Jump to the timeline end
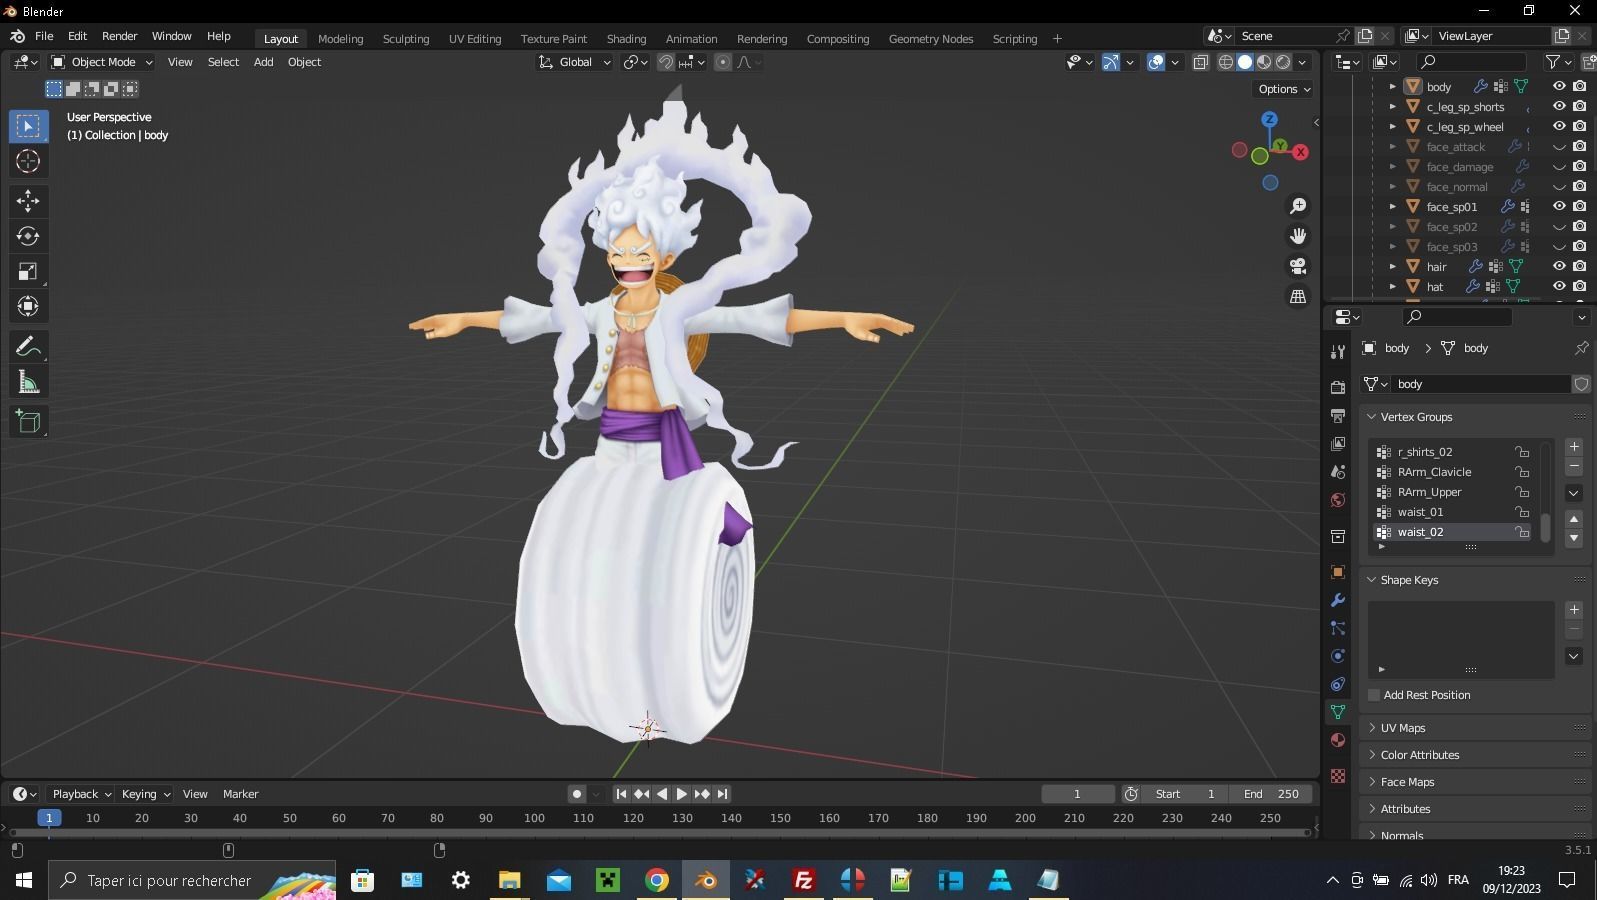 tap(722, 794)
